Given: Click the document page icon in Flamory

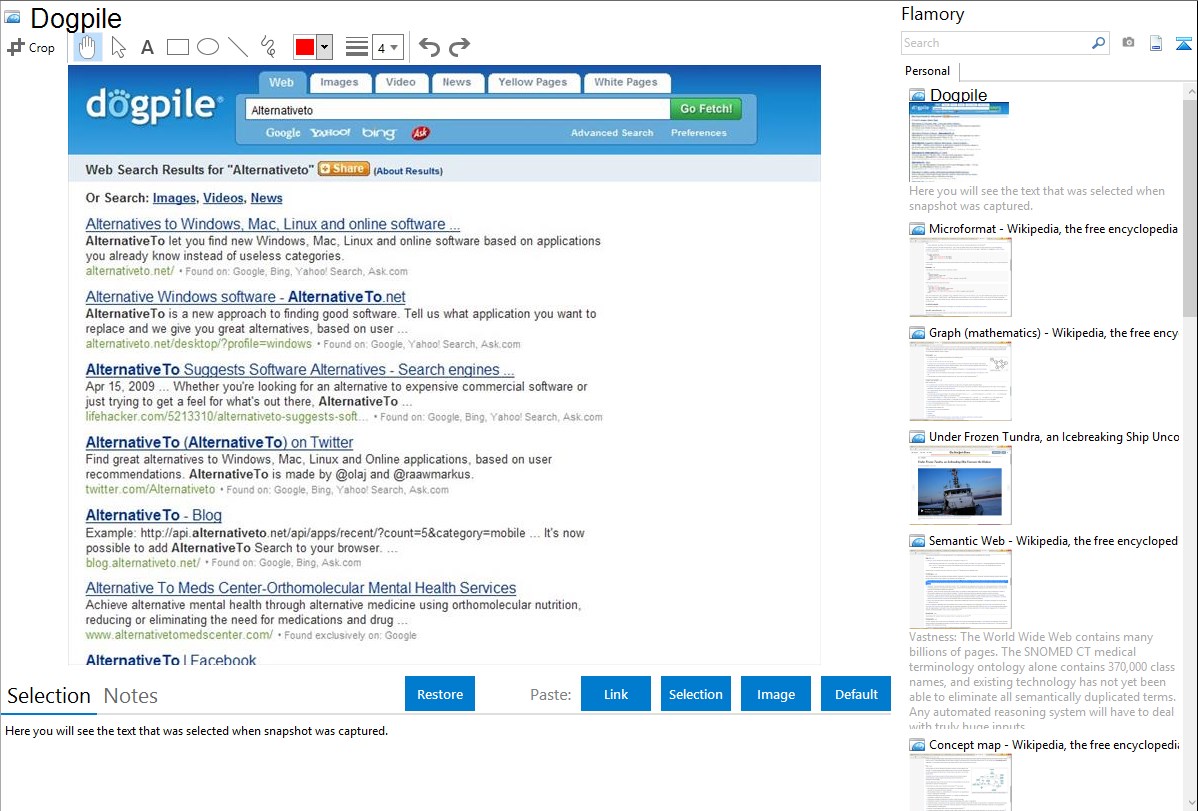Looking at the screenshot, I should [x=1156, y=43].
